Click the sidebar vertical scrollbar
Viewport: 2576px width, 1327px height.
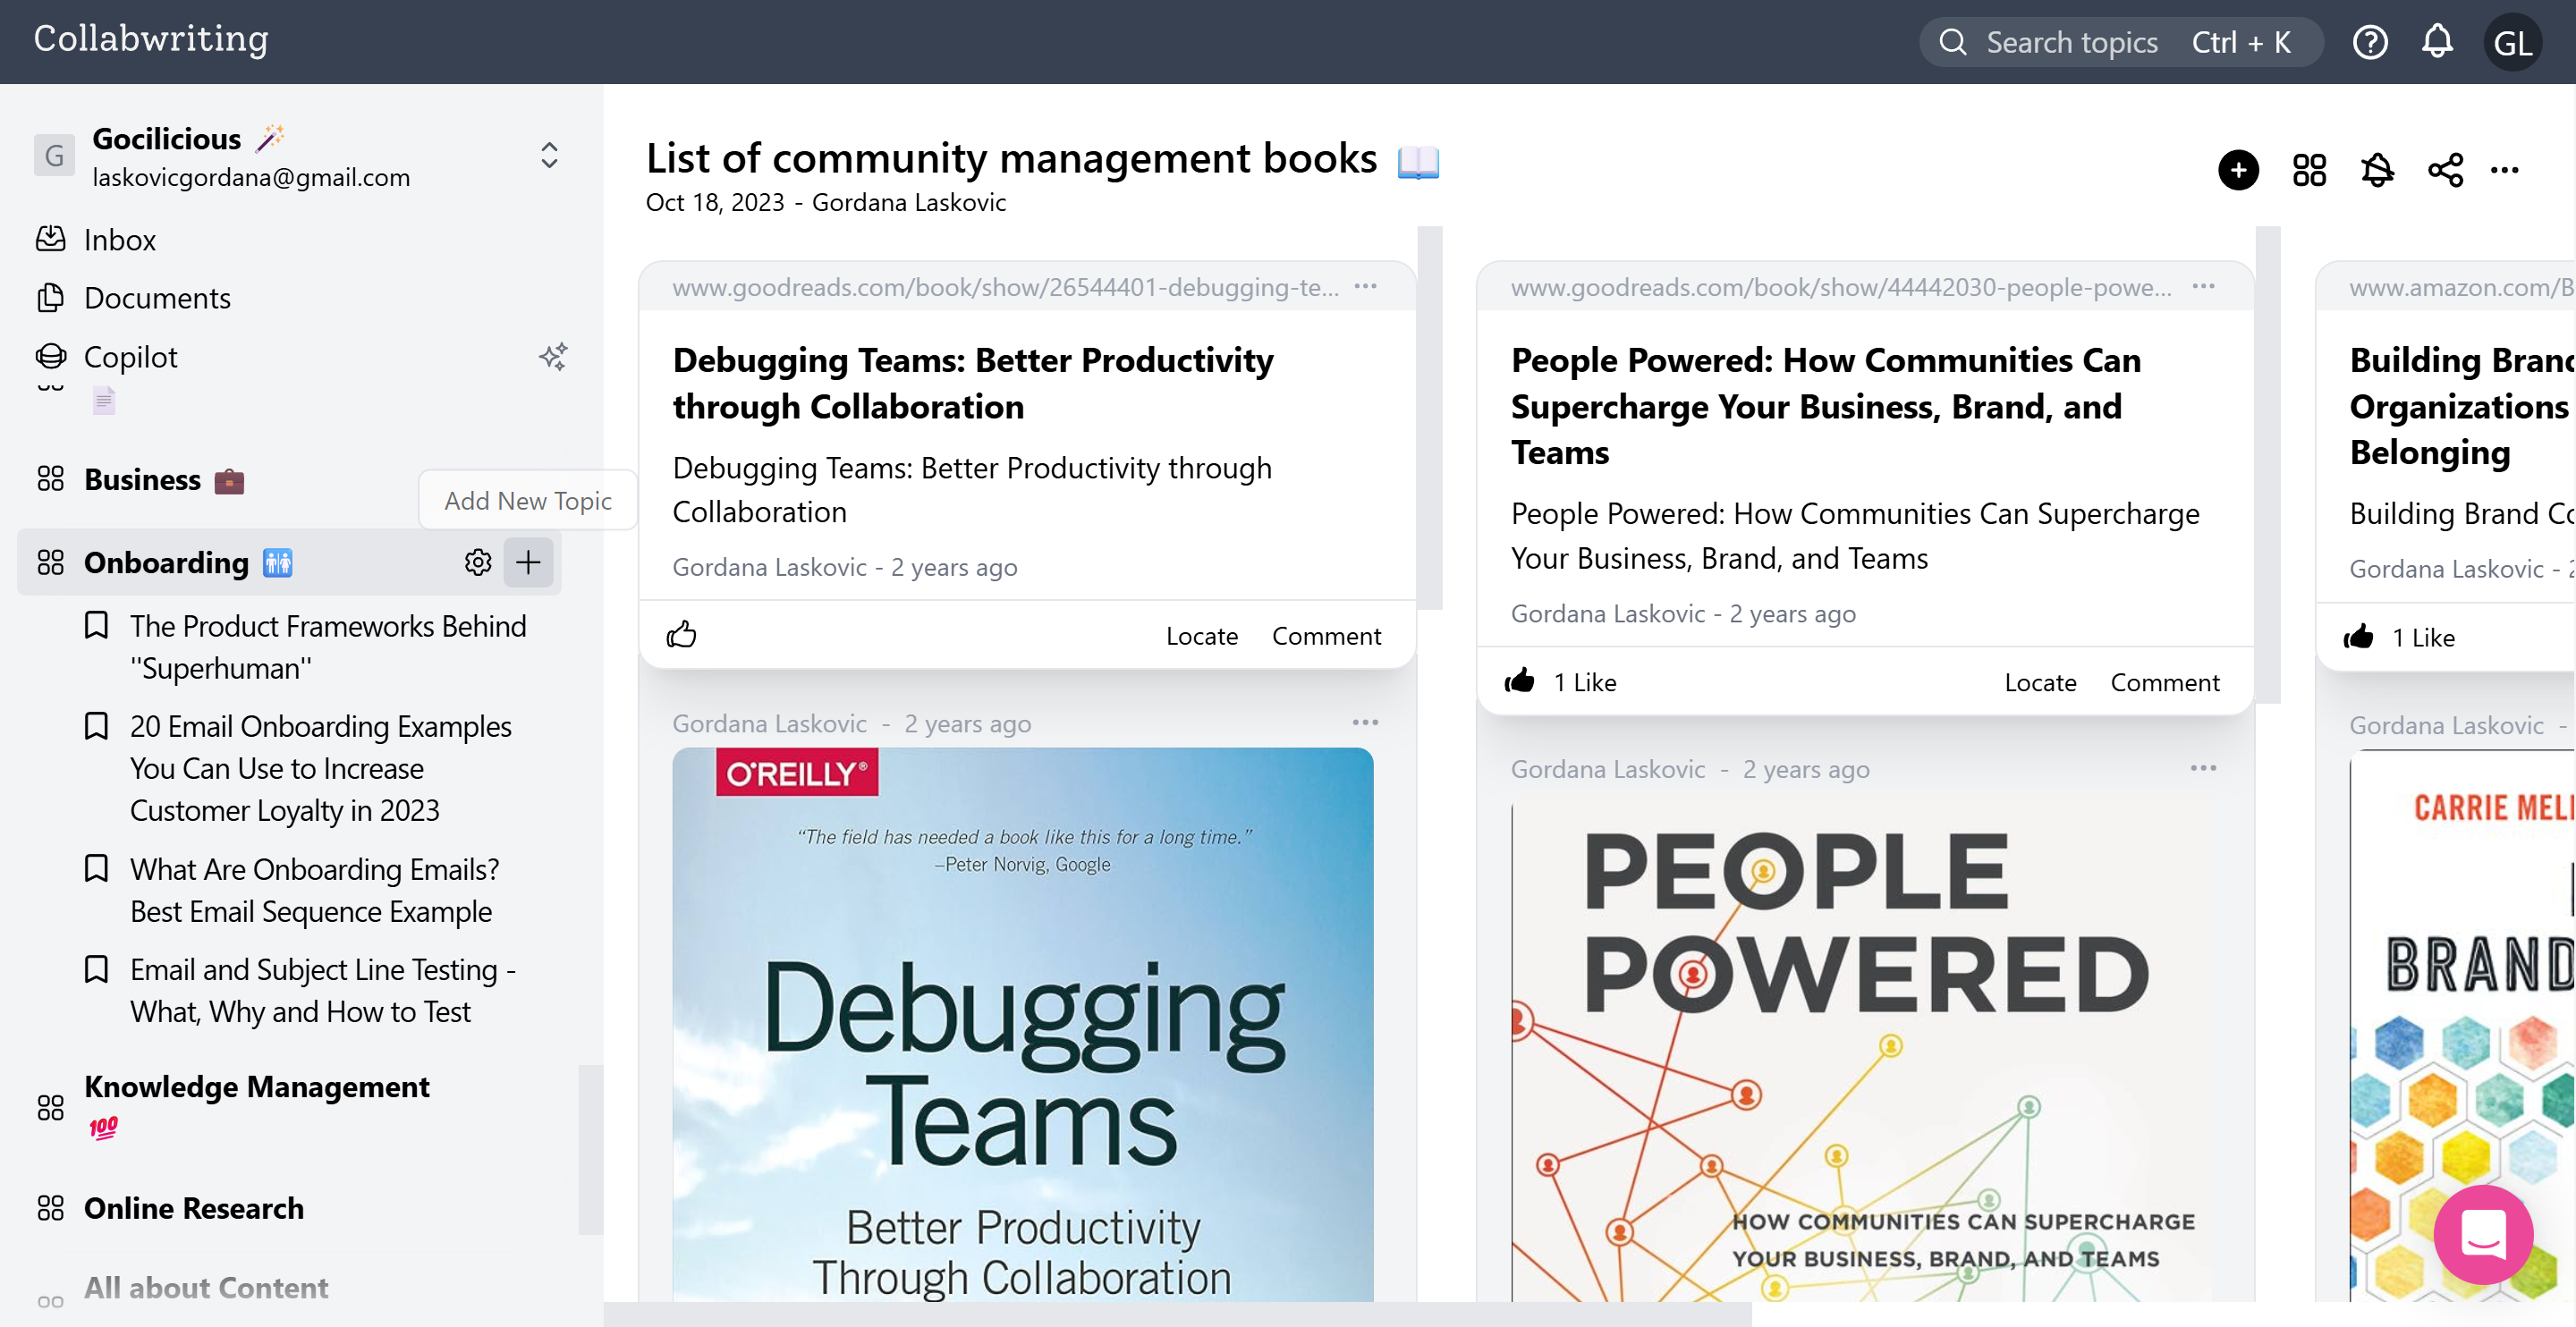pos(591,1150)
